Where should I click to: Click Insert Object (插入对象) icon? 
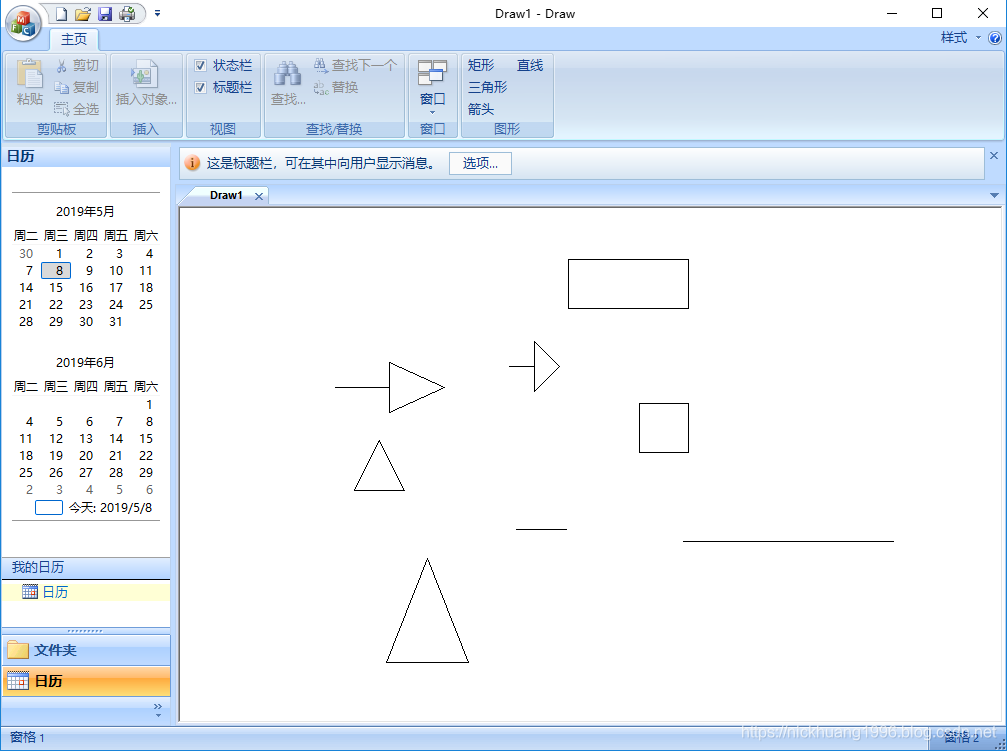pyautogui.click(x=146, y=82)
